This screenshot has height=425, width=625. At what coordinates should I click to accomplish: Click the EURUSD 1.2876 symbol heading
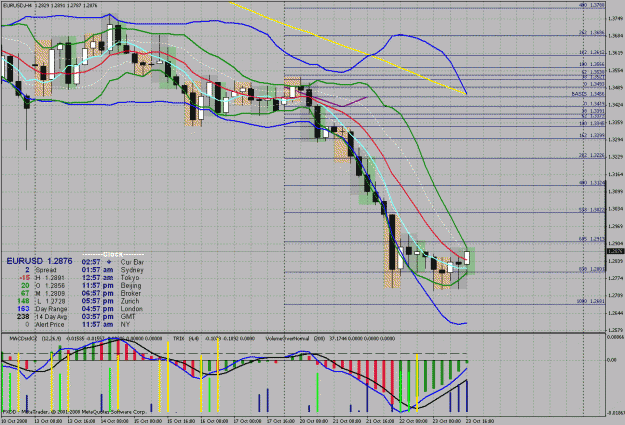[x=39, y=261]
